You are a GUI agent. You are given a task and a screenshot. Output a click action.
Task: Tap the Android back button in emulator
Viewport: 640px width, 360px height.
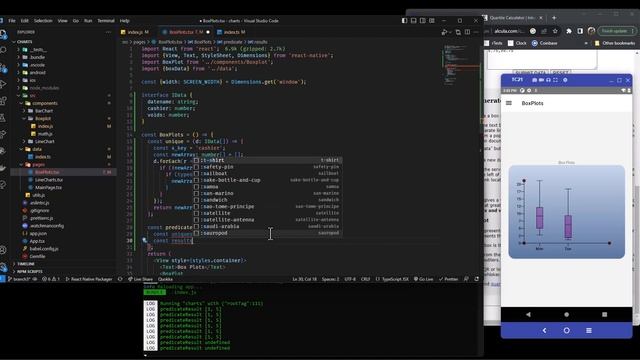528,315
